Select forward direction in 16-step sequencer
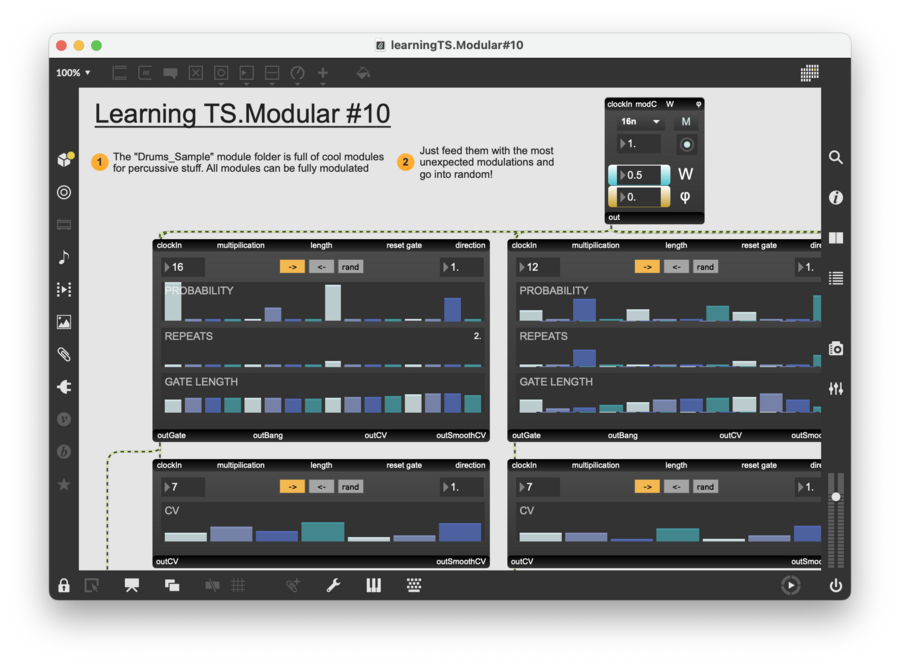900x665 pixels. click(292, 267)
